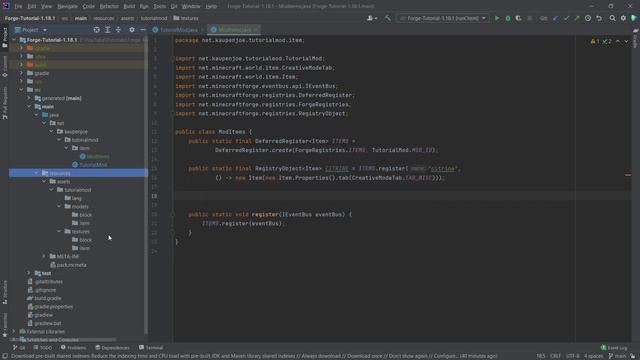Hide the Project panel with minus icon
The image size is (640, 360).
click(x=142, y=30)
